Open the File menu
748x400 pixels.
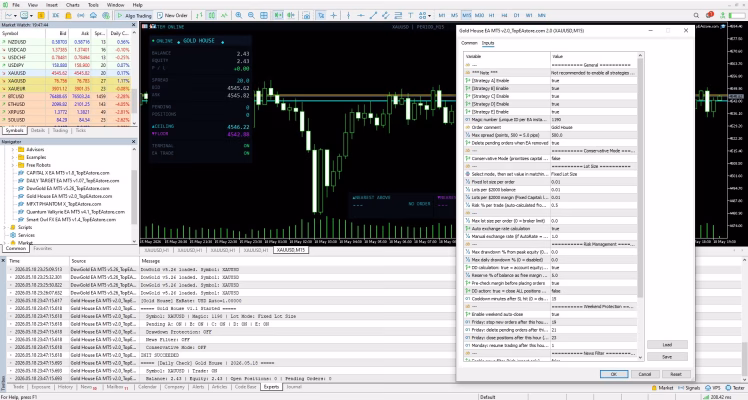[16, 5]
